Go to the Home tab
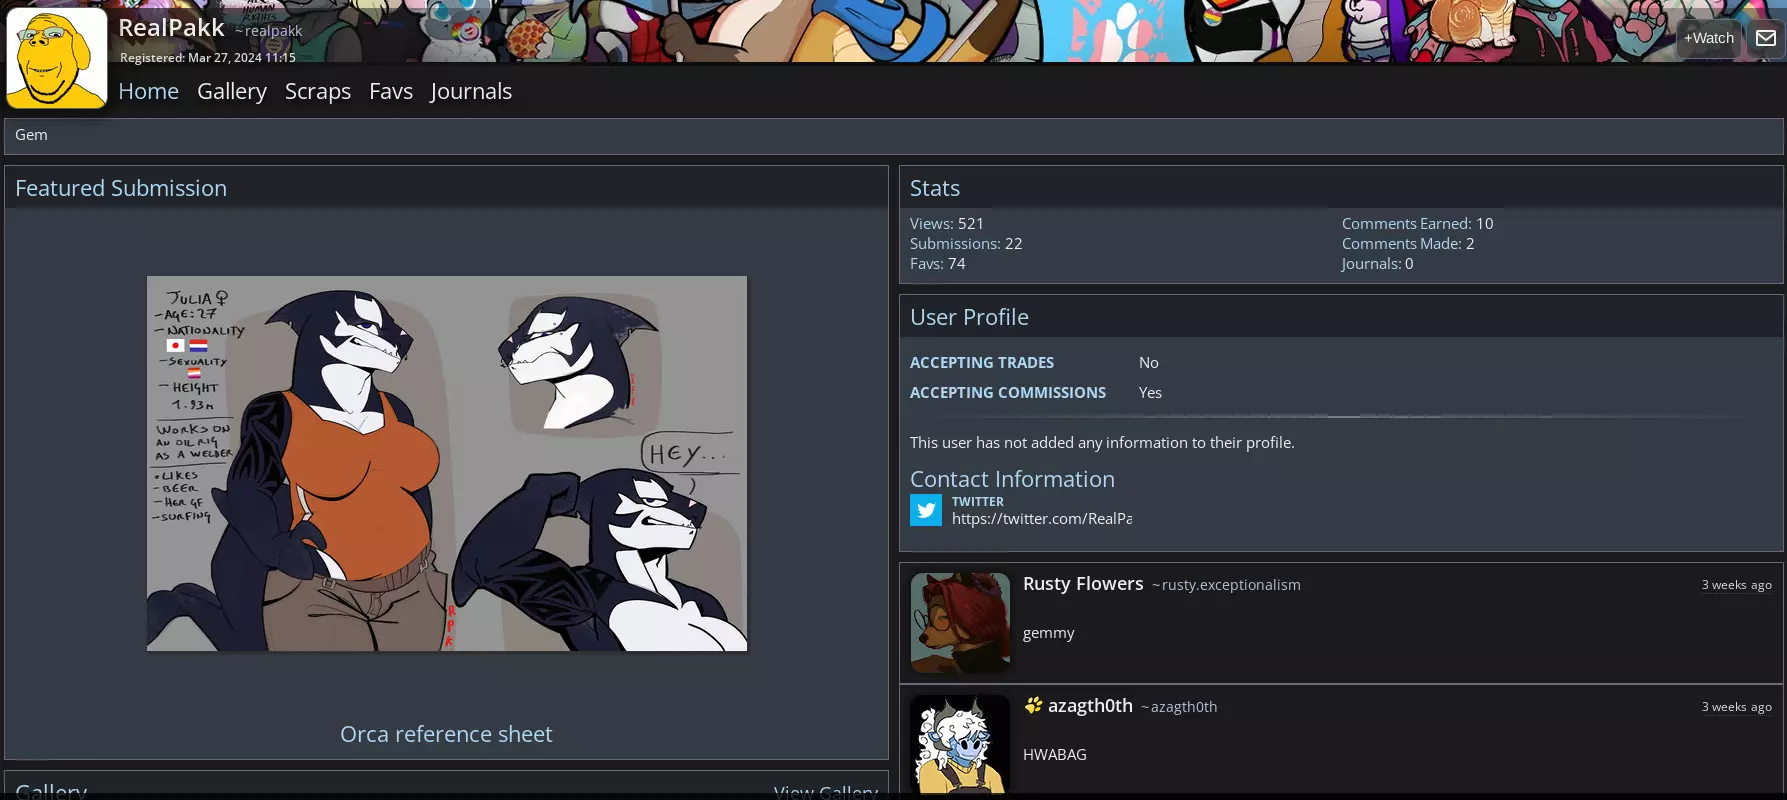This screenshot has width=1787, height=800. 148,91
